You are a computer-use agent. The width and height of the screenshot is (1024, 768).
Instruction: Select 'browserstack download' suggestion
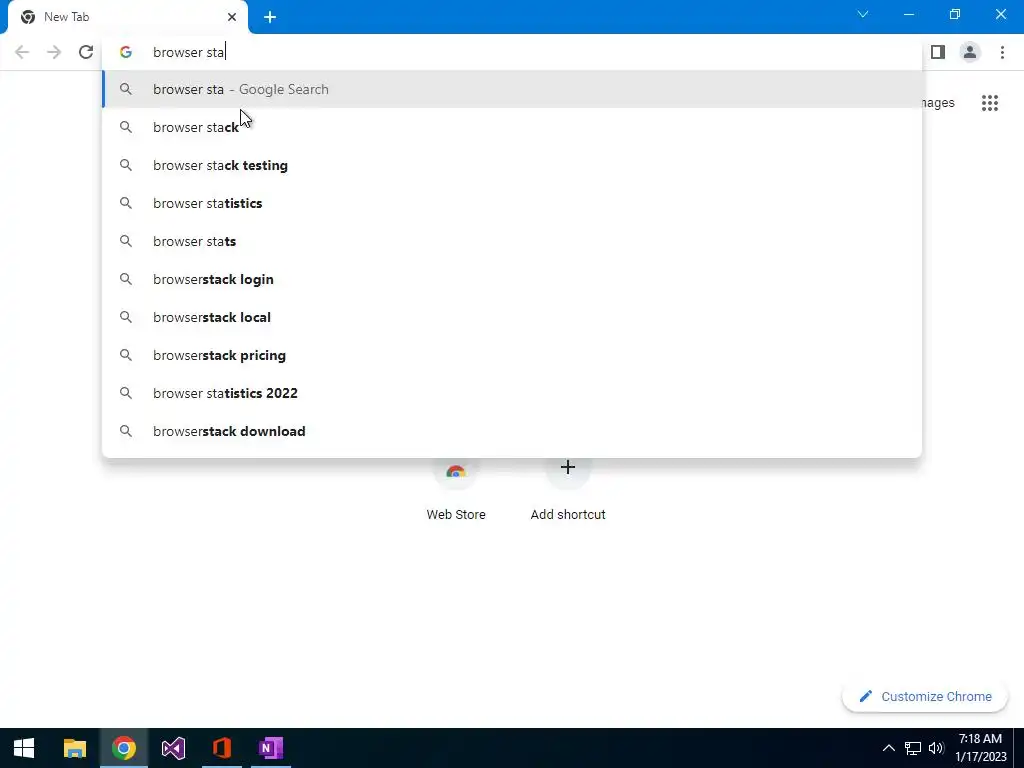[513, 431]
